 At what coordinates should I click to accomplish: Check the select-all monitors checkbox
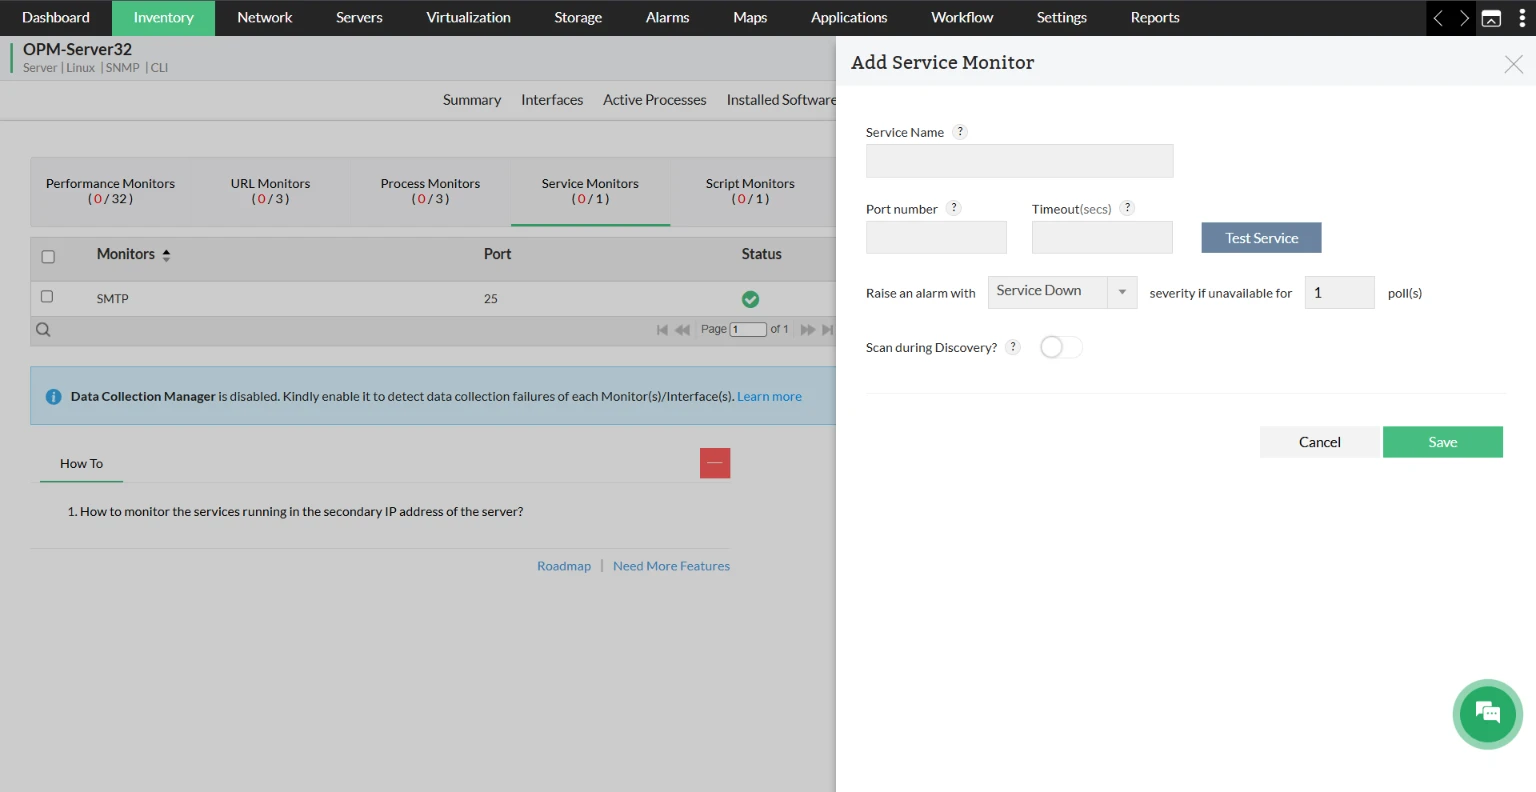48,257
